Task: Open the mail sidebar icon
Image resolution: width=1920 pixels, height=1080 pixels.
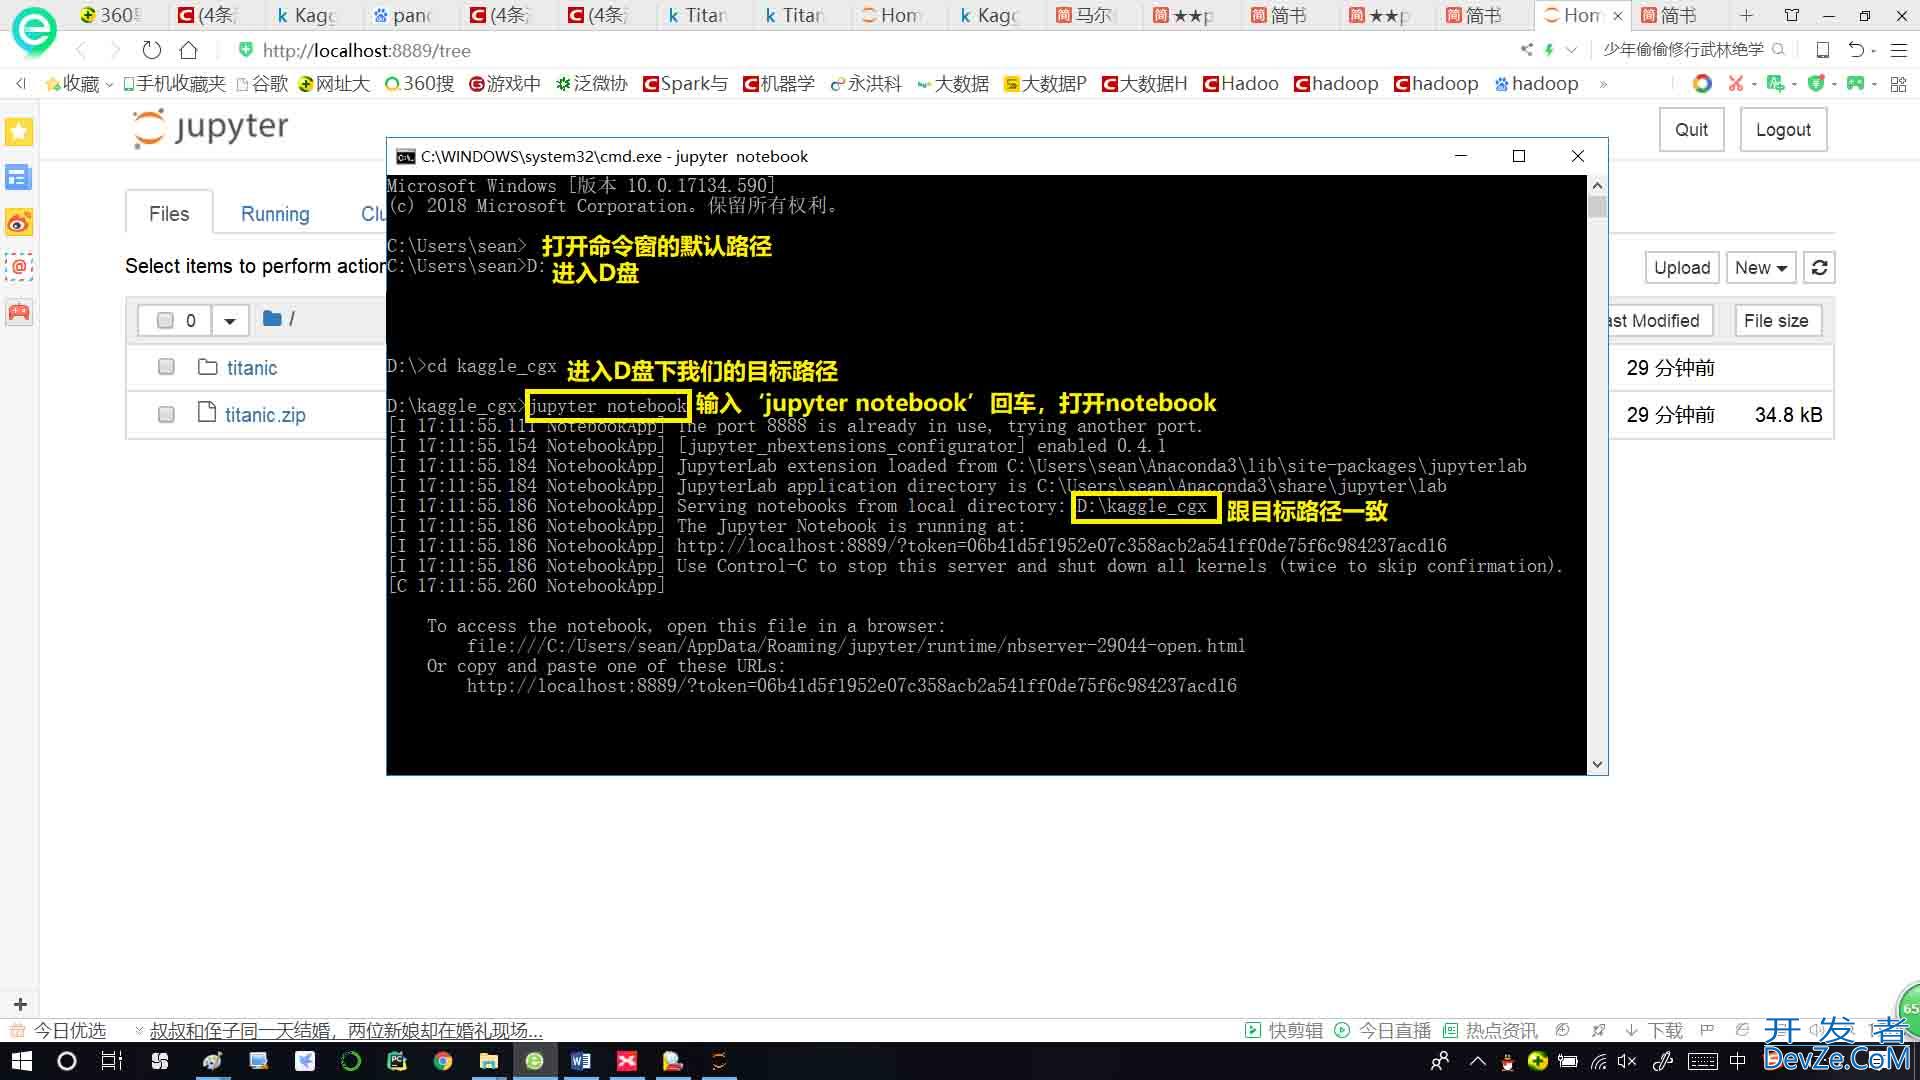Action: point(19,267)
